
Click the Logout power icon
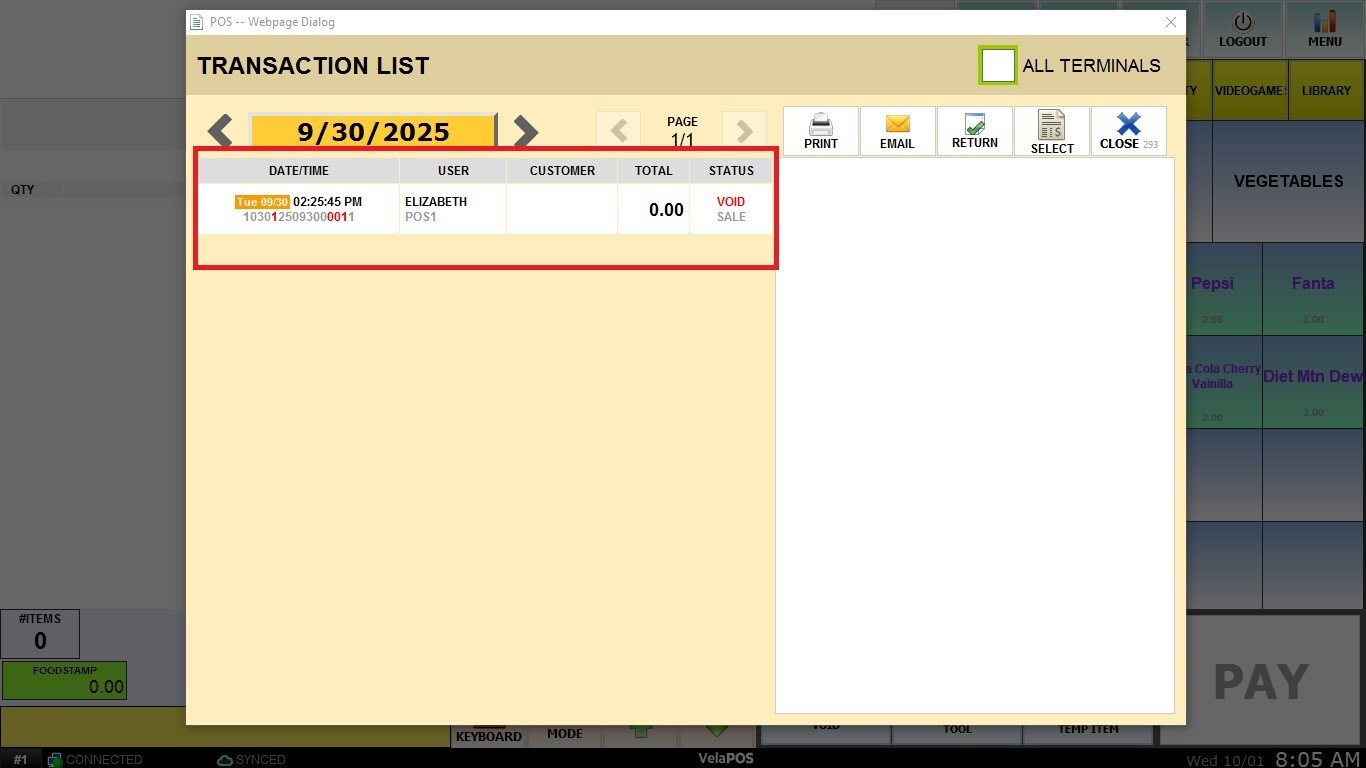(1242, 22)
